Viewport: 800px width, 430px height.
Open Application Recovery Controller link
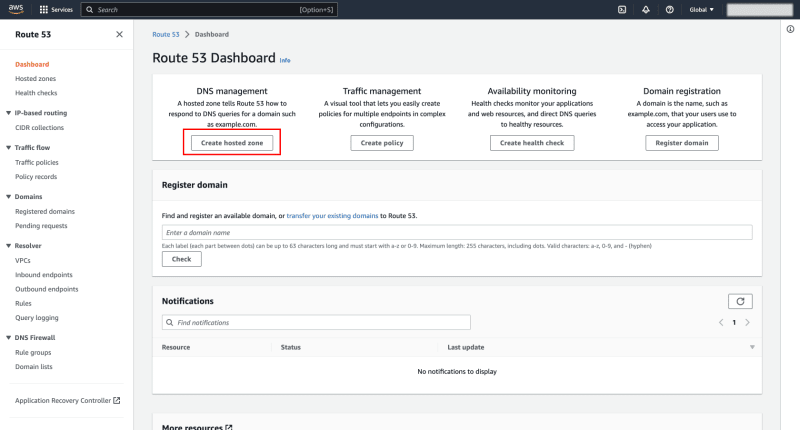pos(67,400)
